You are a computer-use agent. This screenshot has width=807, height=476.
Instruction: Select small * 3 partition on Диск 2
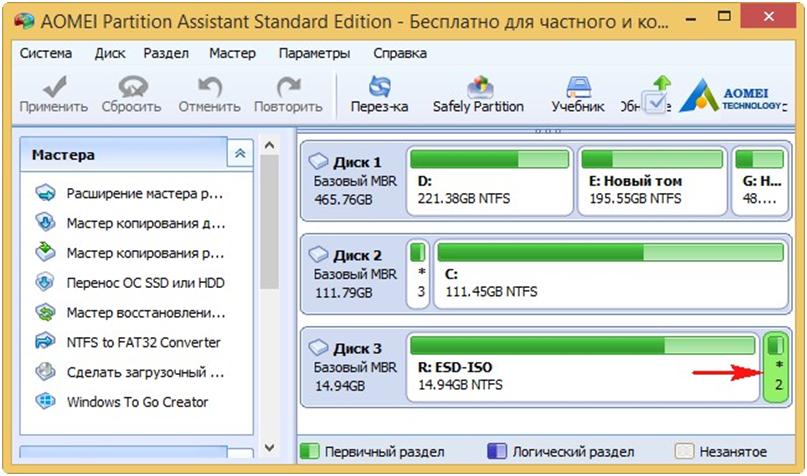coord(418,274)
